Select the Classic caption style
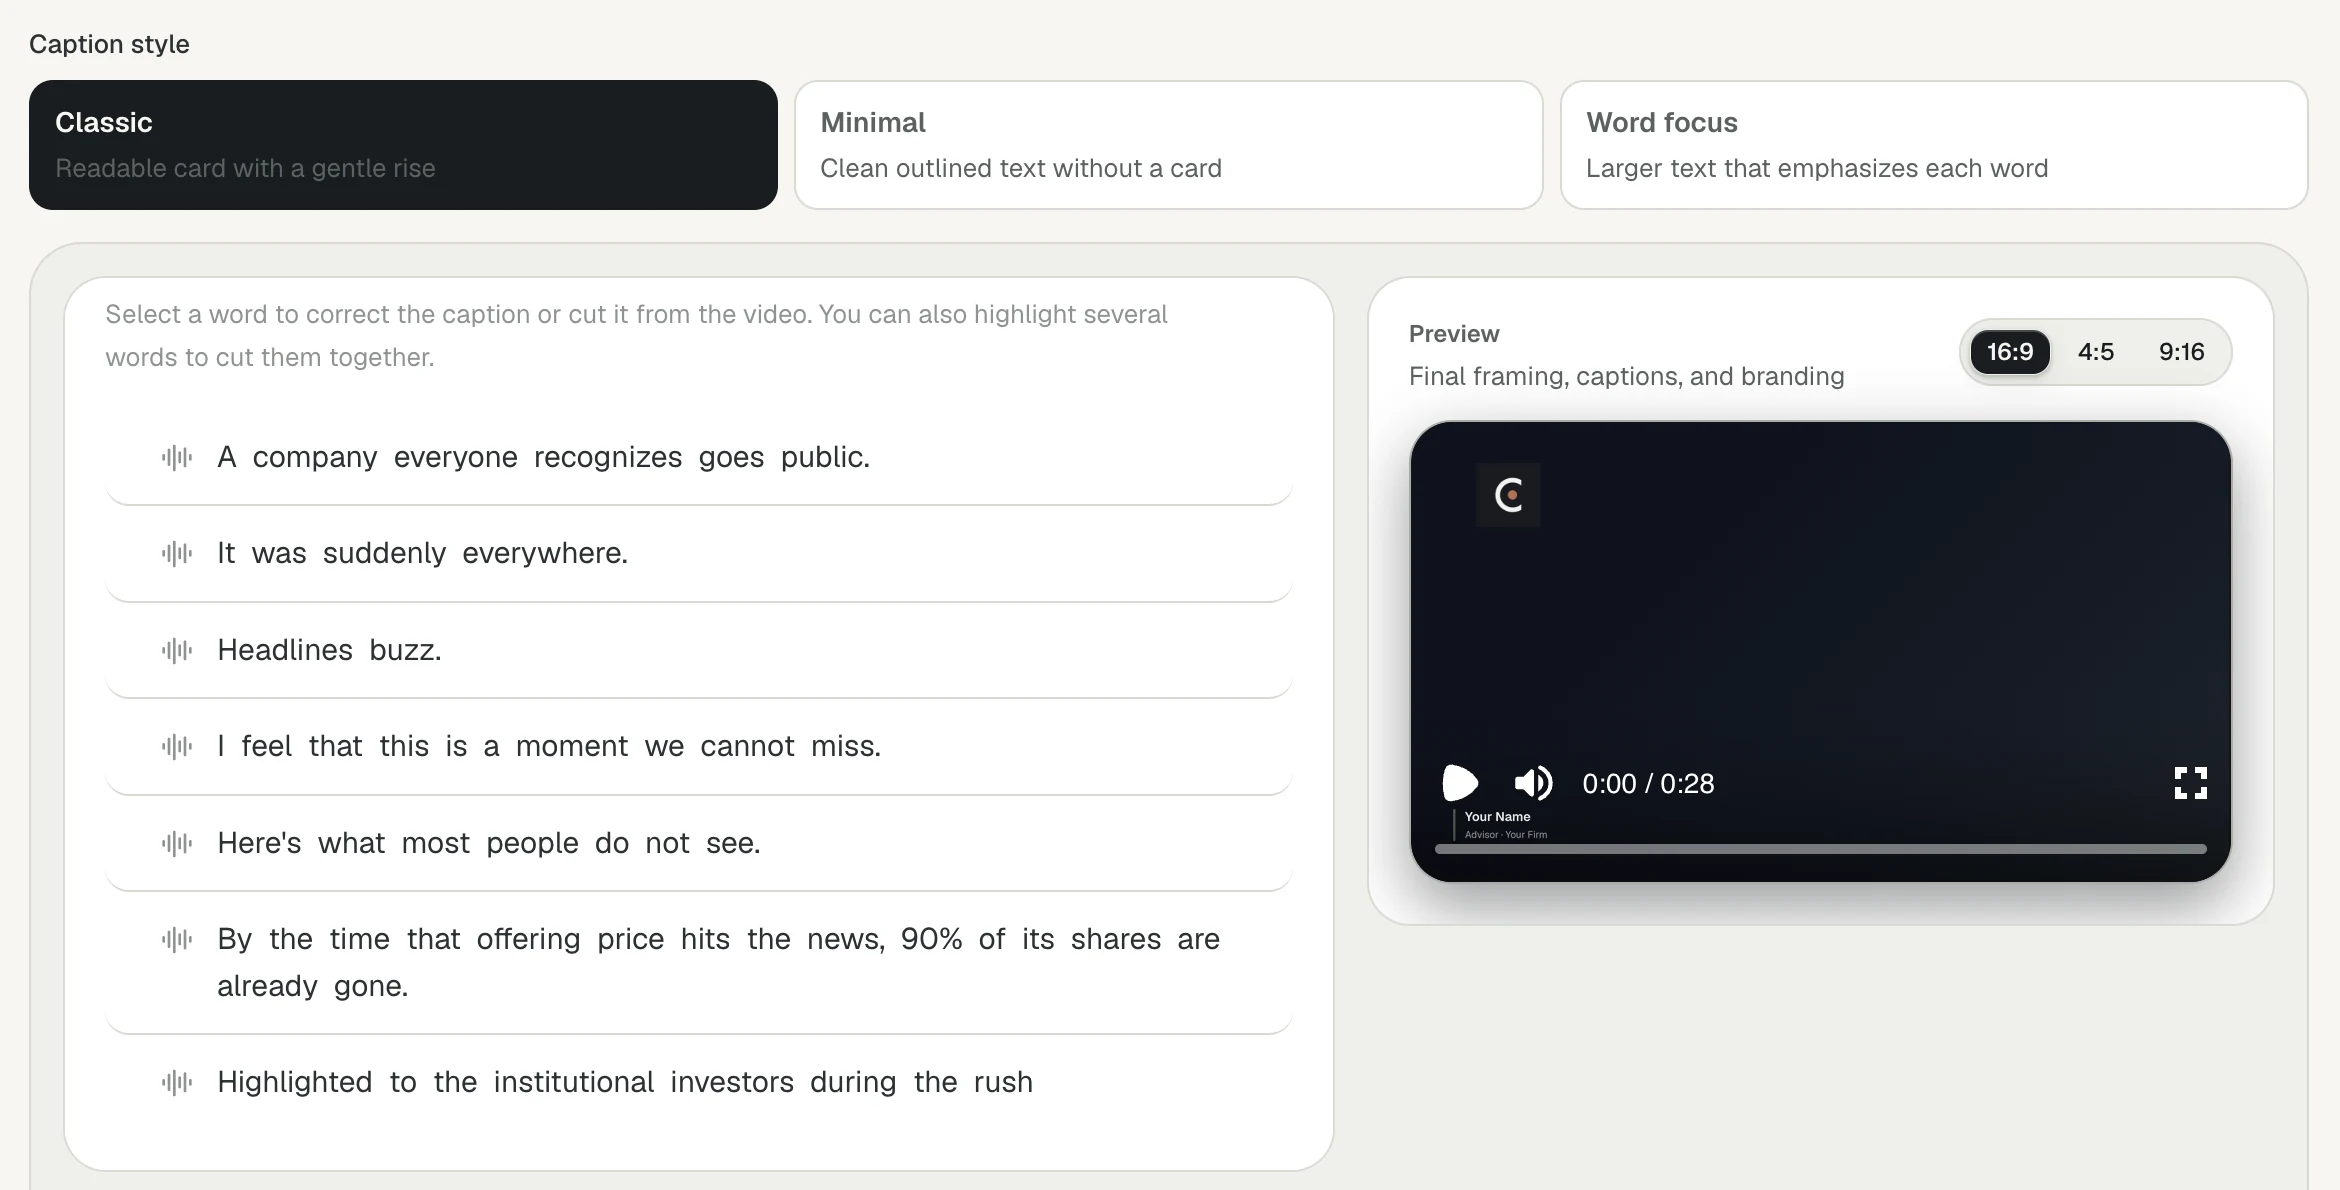 [x=403, y=145]
